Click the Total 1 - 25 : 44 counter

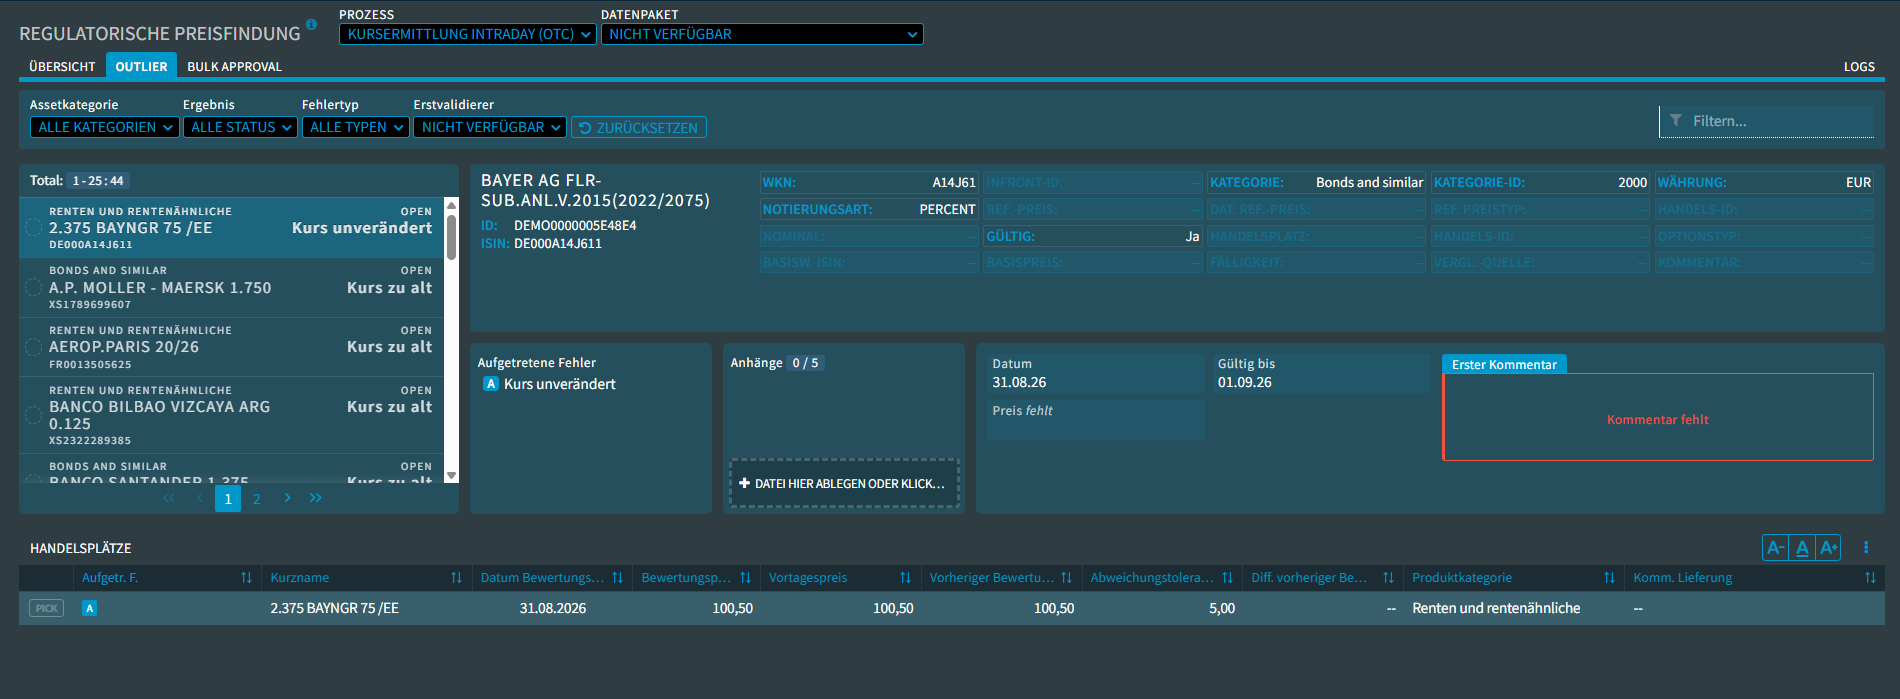[98, 180]
